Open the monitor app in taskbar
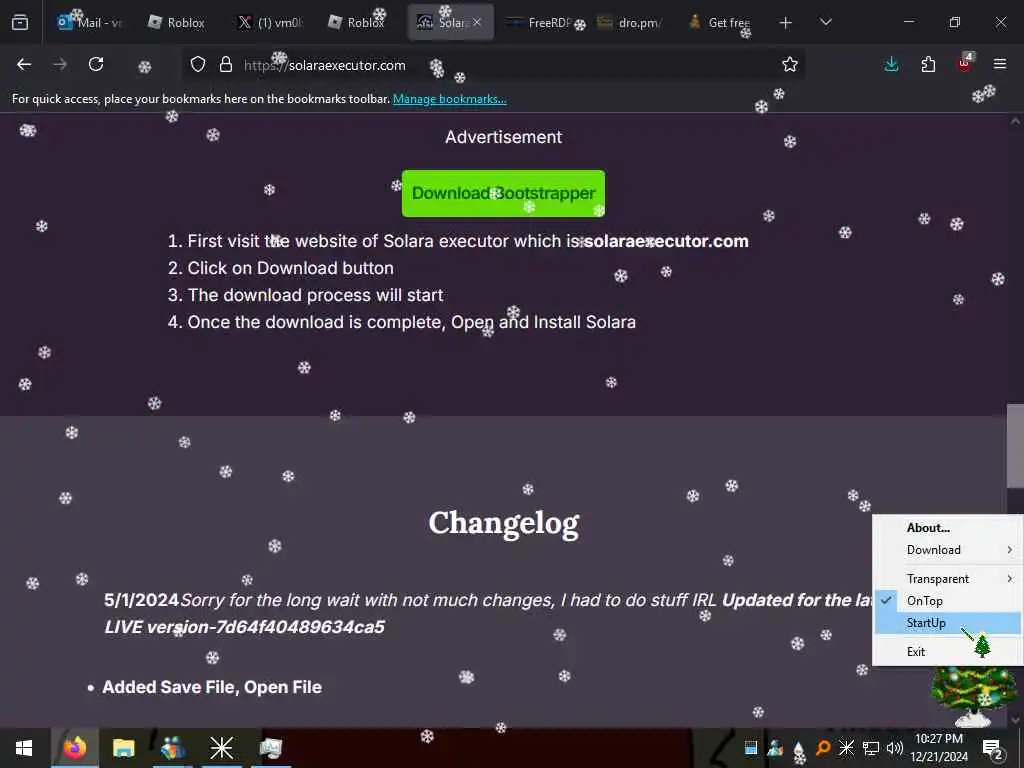This screenshot has height=768, width=1024. (x=270, y=748)
